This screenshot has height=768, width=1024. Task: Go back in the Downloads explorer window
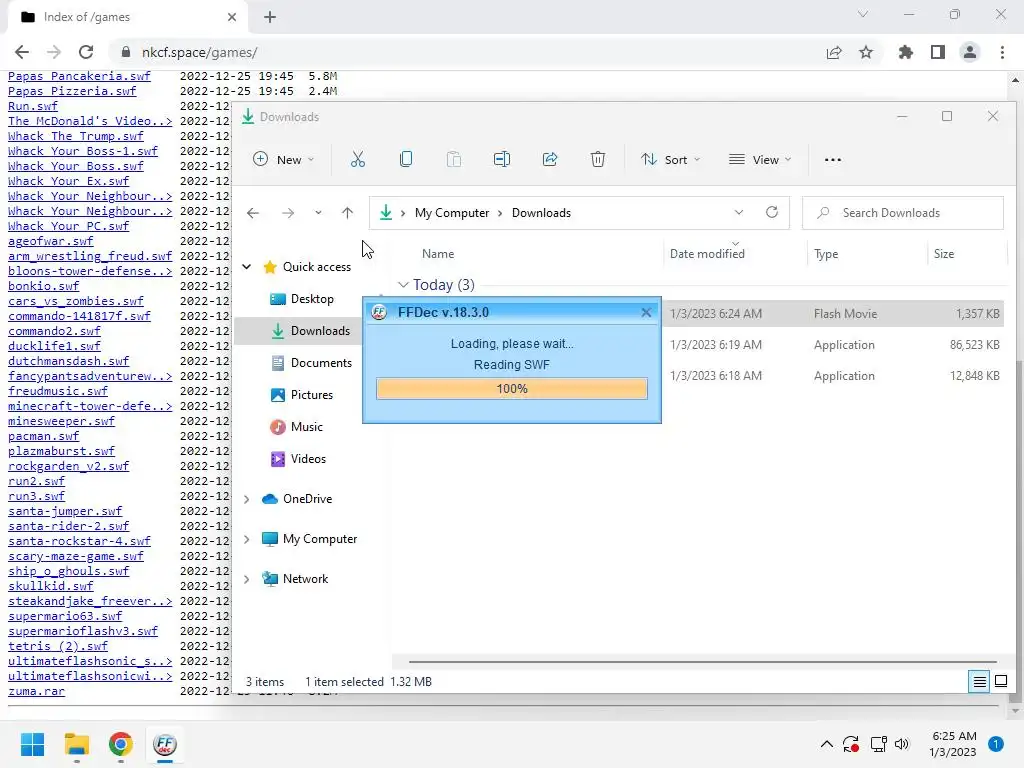253,213
